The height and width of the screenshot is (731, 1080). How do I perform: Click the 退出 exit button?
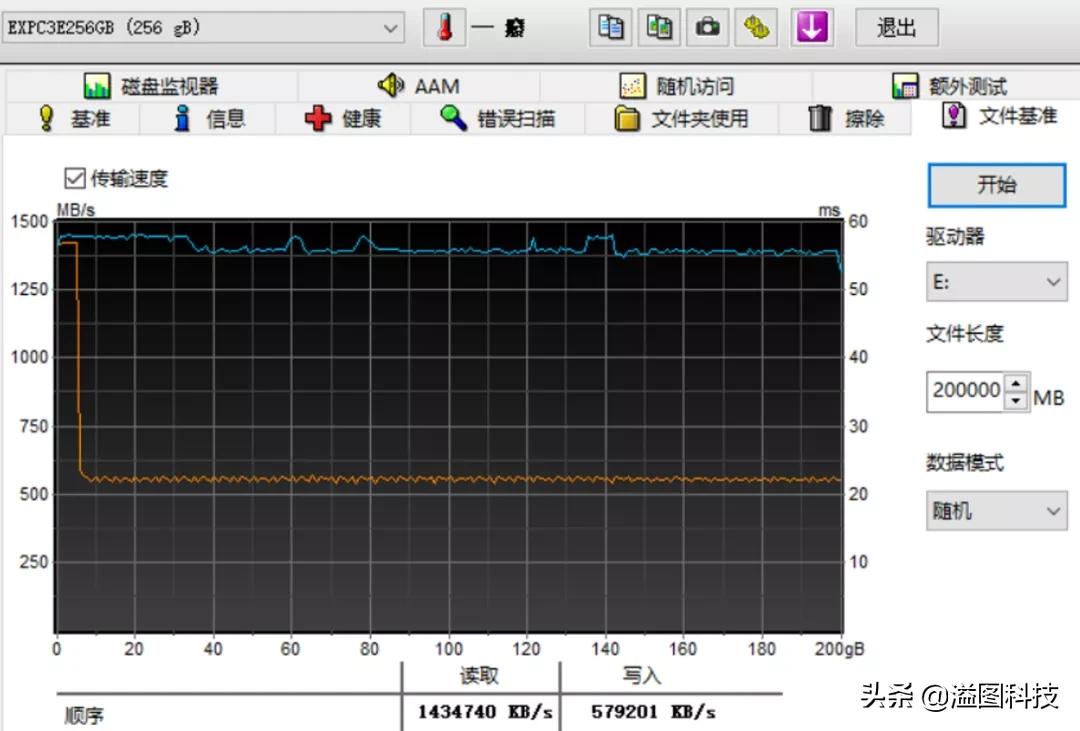896,28
